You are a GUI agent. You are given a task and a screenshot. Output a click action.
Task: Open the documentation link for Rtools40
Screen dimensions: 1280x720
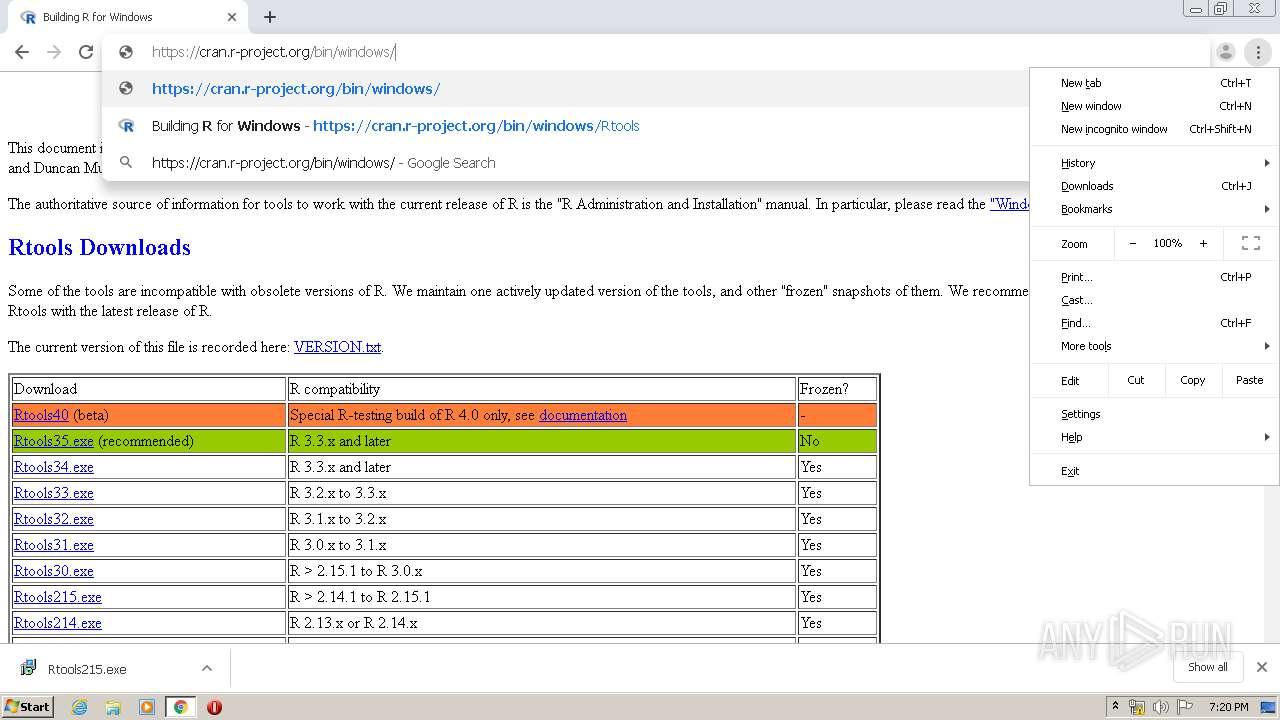(x=583, y=415)
